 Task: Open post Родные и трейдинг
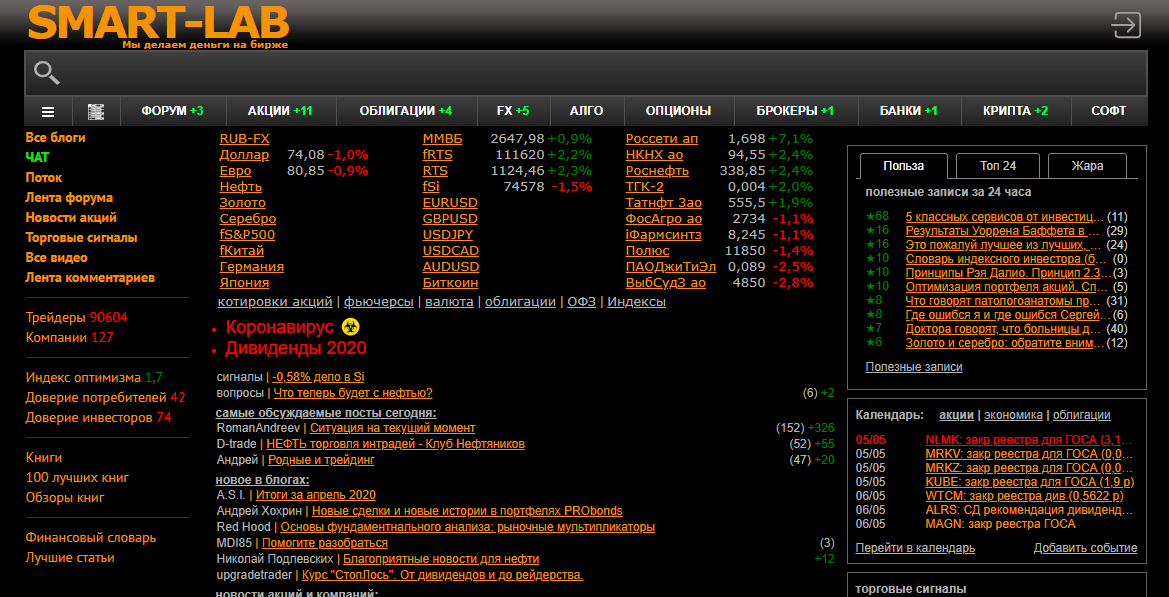pyautogui.click(x=321, y=460)
